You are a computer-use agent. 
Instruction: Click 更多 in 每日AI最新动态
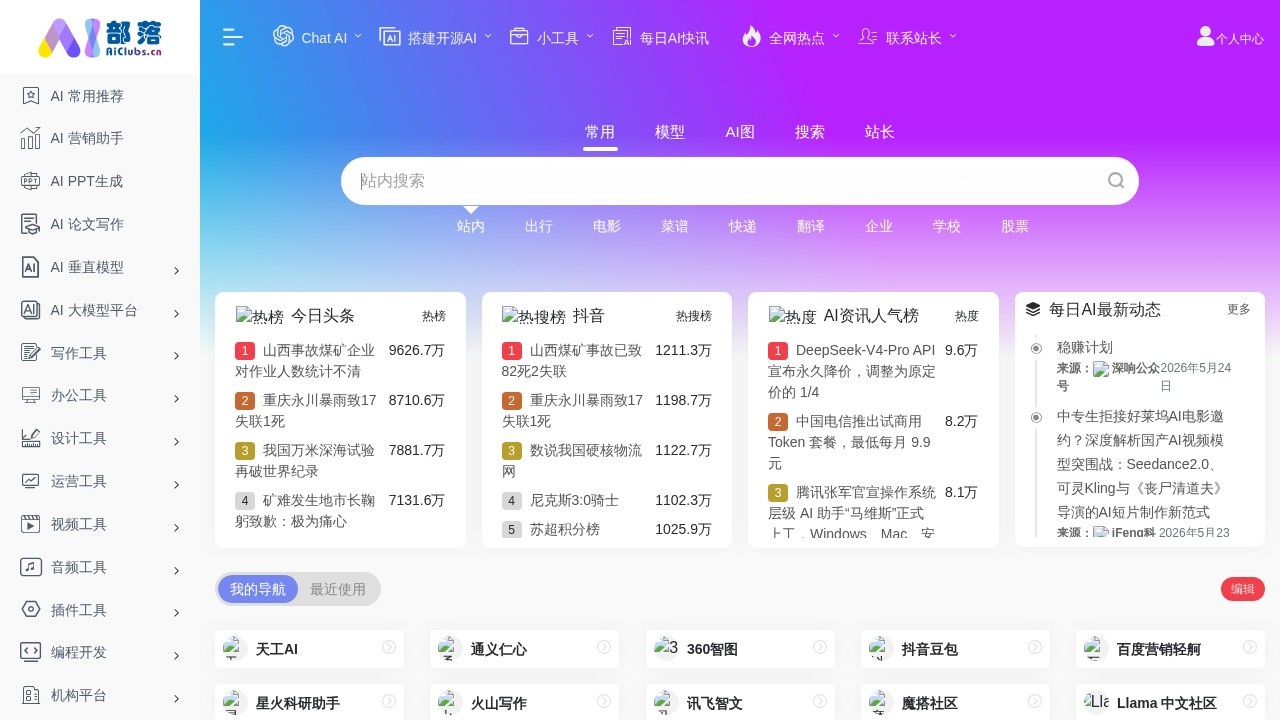pos(1239,309)
